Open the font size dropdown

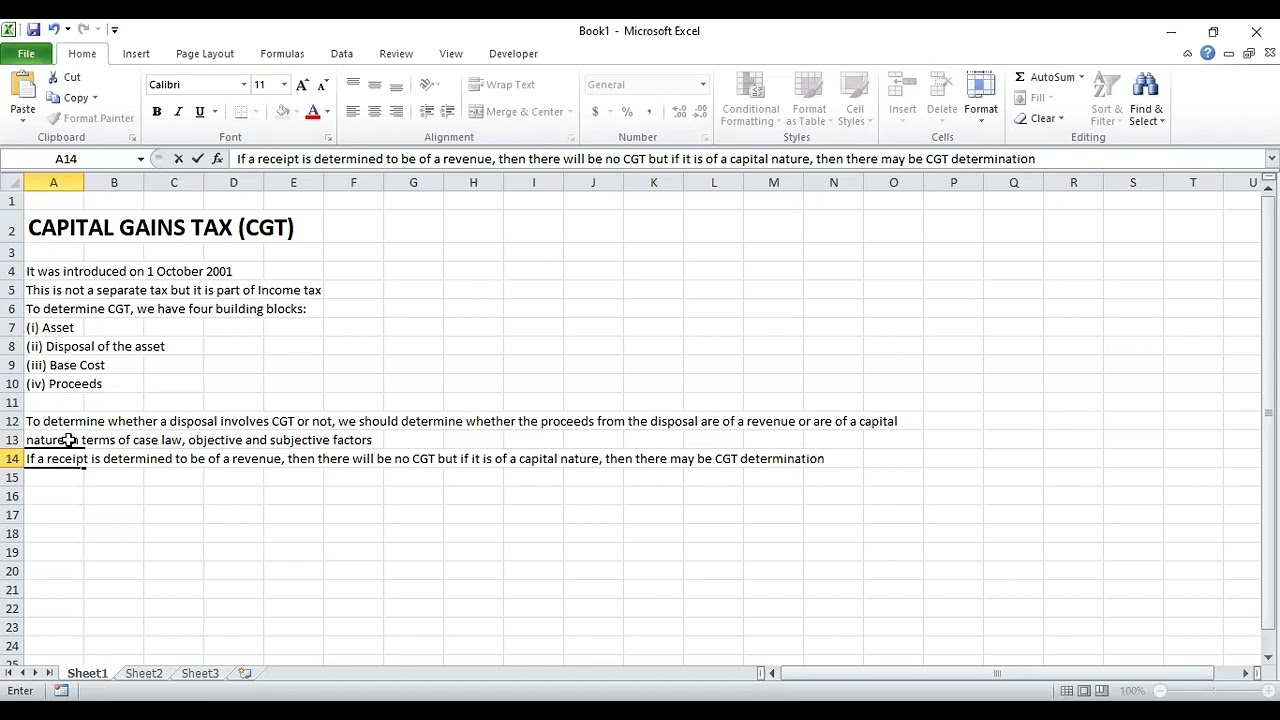tap(284, 85)
